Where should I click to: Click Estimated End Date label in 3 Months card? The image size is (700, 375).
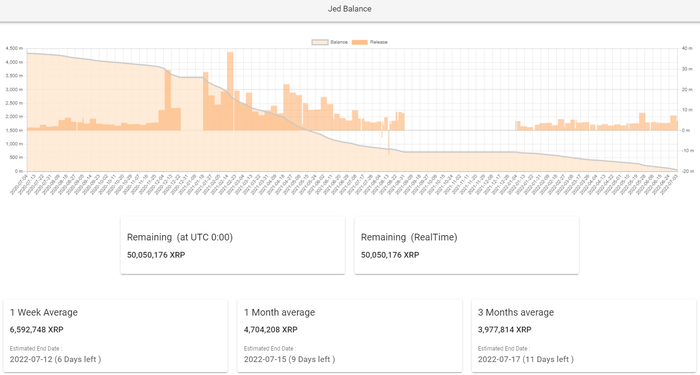pos(504,349)
